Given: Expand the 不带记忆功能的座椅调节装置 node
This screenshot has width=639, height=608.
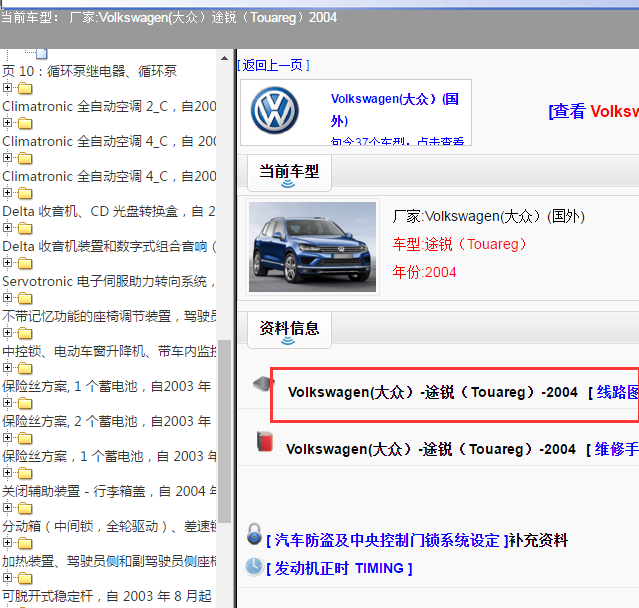Looking at the screenshot, I should [x=7, y=298].
